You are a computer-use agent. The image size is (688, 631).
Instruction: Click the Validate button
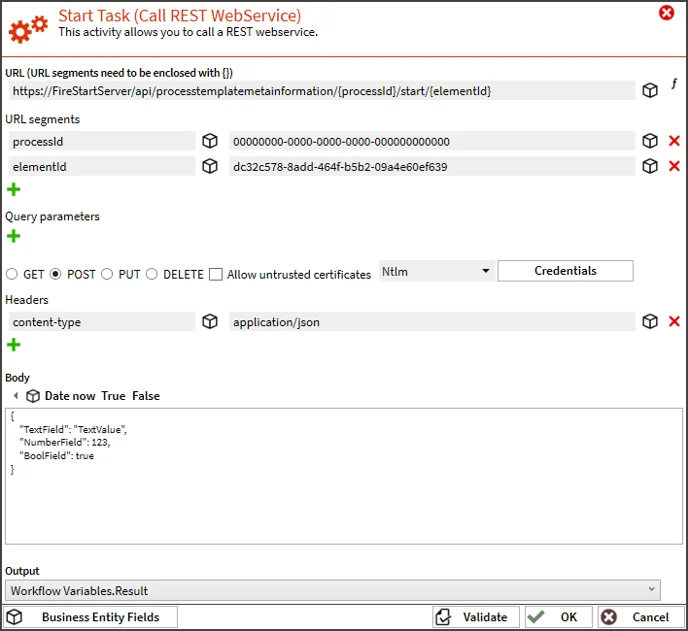click(476, 617)
